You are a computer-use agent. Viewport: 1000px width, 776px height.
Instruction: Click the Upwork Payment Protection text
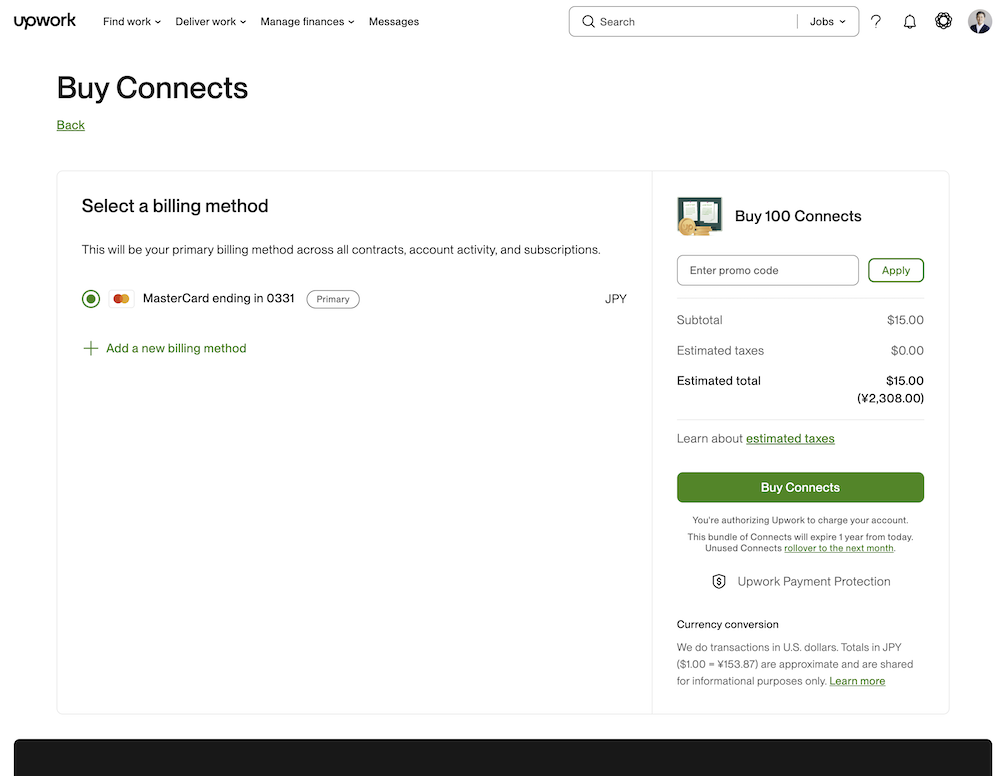pos(814,582)
